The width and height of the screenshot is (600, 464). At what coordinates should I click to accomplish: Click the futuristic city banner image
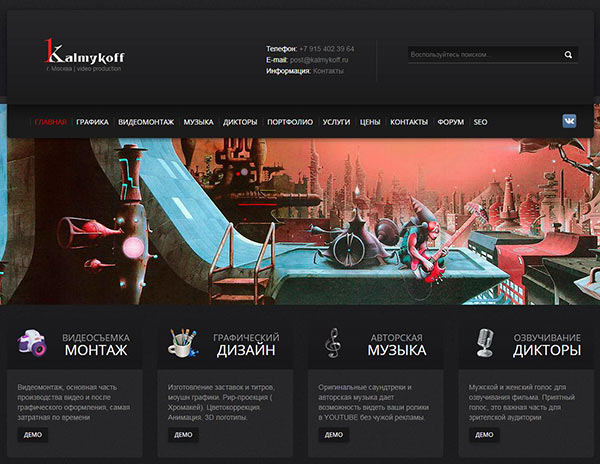tap(300, 221)
